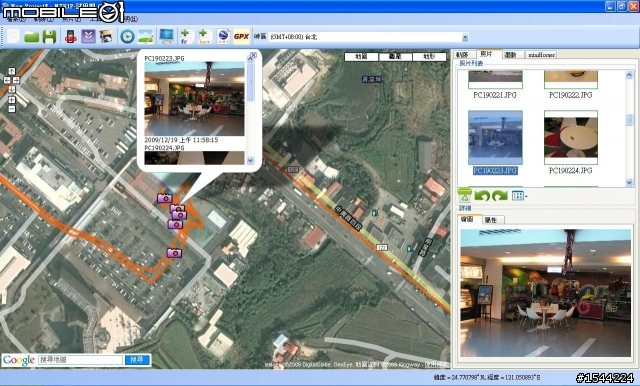
Task: Click the Google Earth KMZ export icon
Action: click(x=223, y=37)
